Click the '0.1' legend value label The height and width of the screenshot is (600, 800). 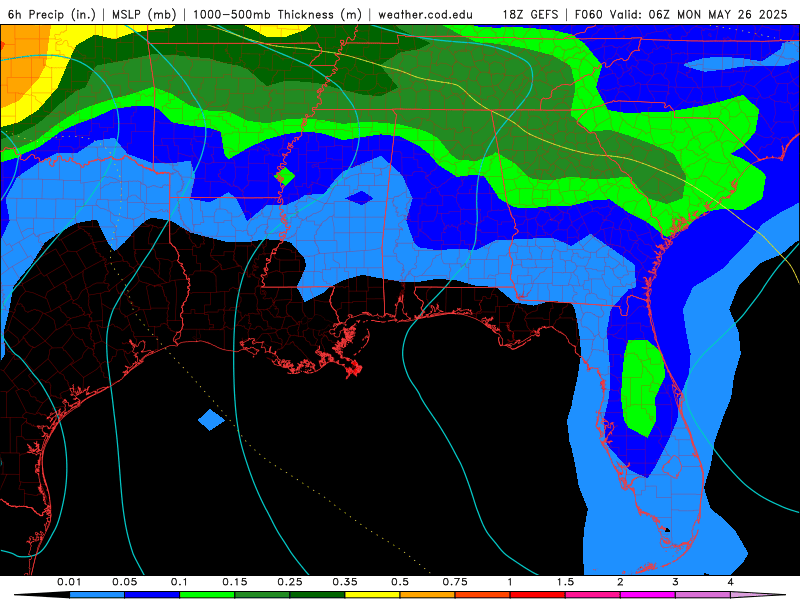point(179,582)
